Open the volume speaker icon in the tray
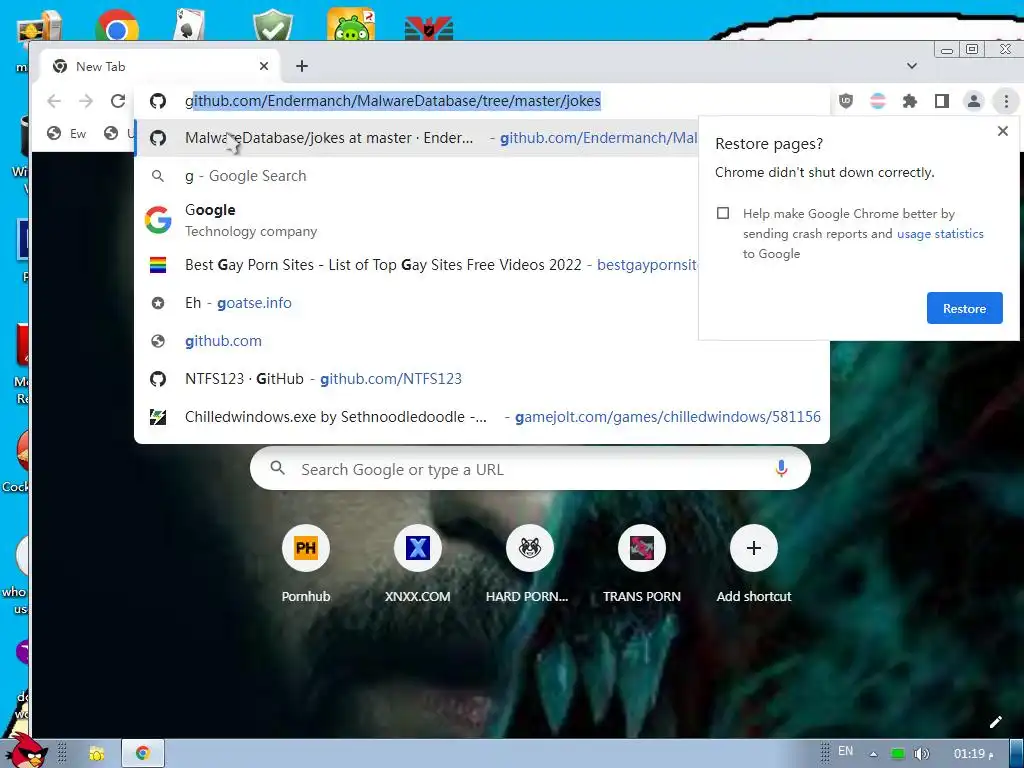The height and width of the screenshot is (768, 1024). (921, 754)
